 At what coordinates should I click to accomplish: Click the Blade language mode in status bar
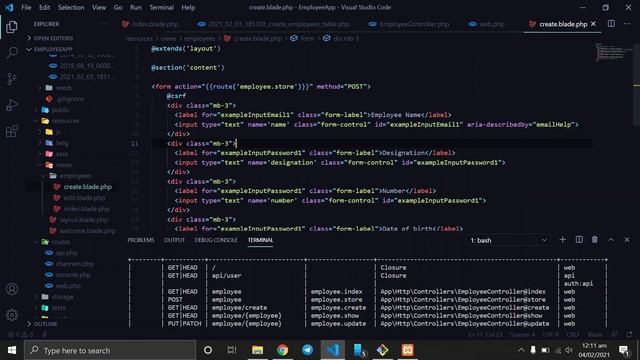(595, 334)
